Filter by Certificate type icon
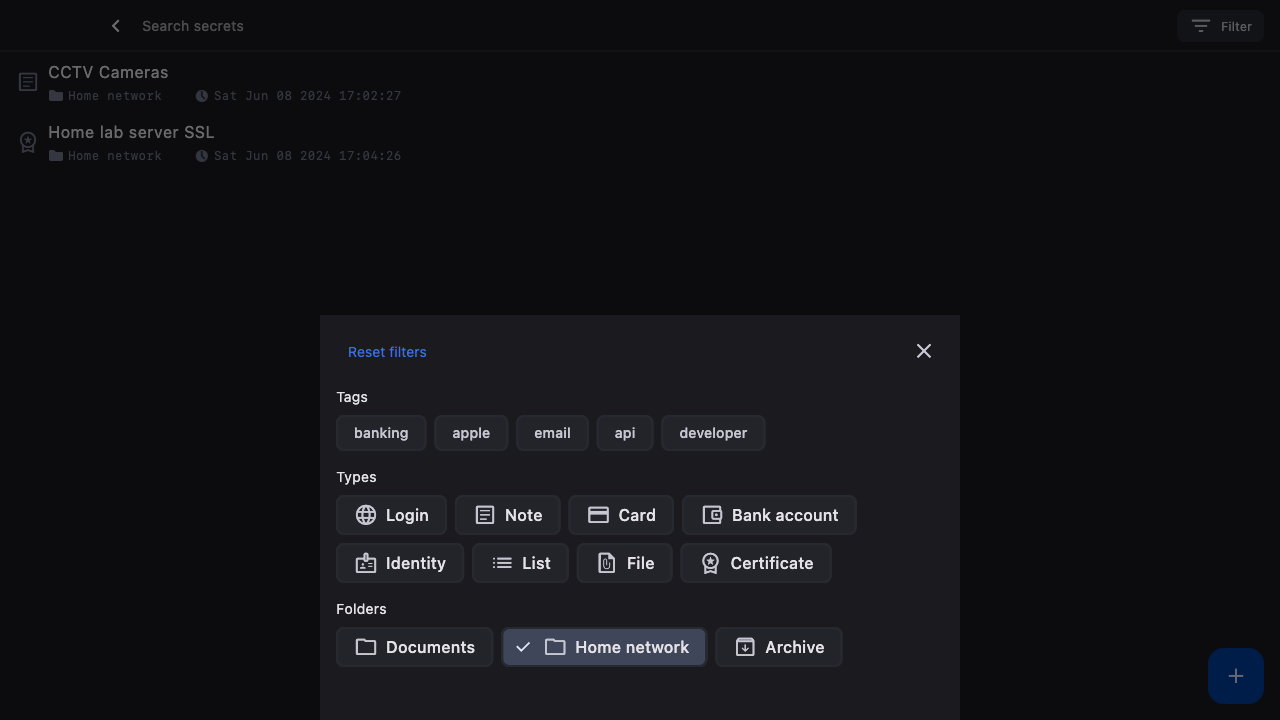The image size is (1280, 720). click(710, 563)
